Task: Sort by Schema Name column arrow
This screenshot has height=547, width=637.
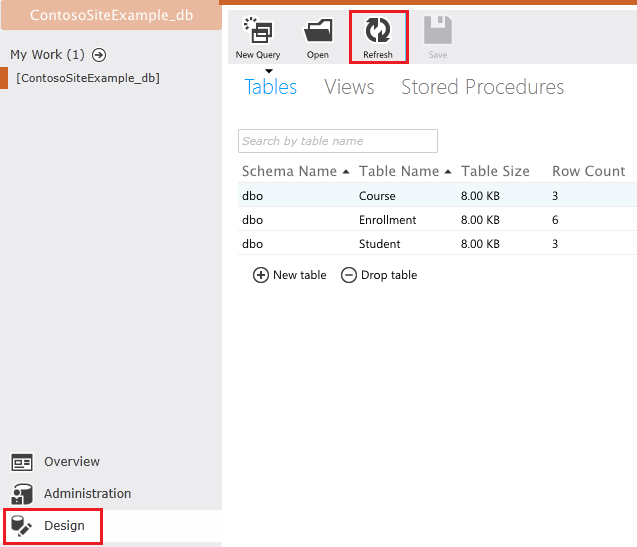Action: pyautogui.click(x=346, y=172)
